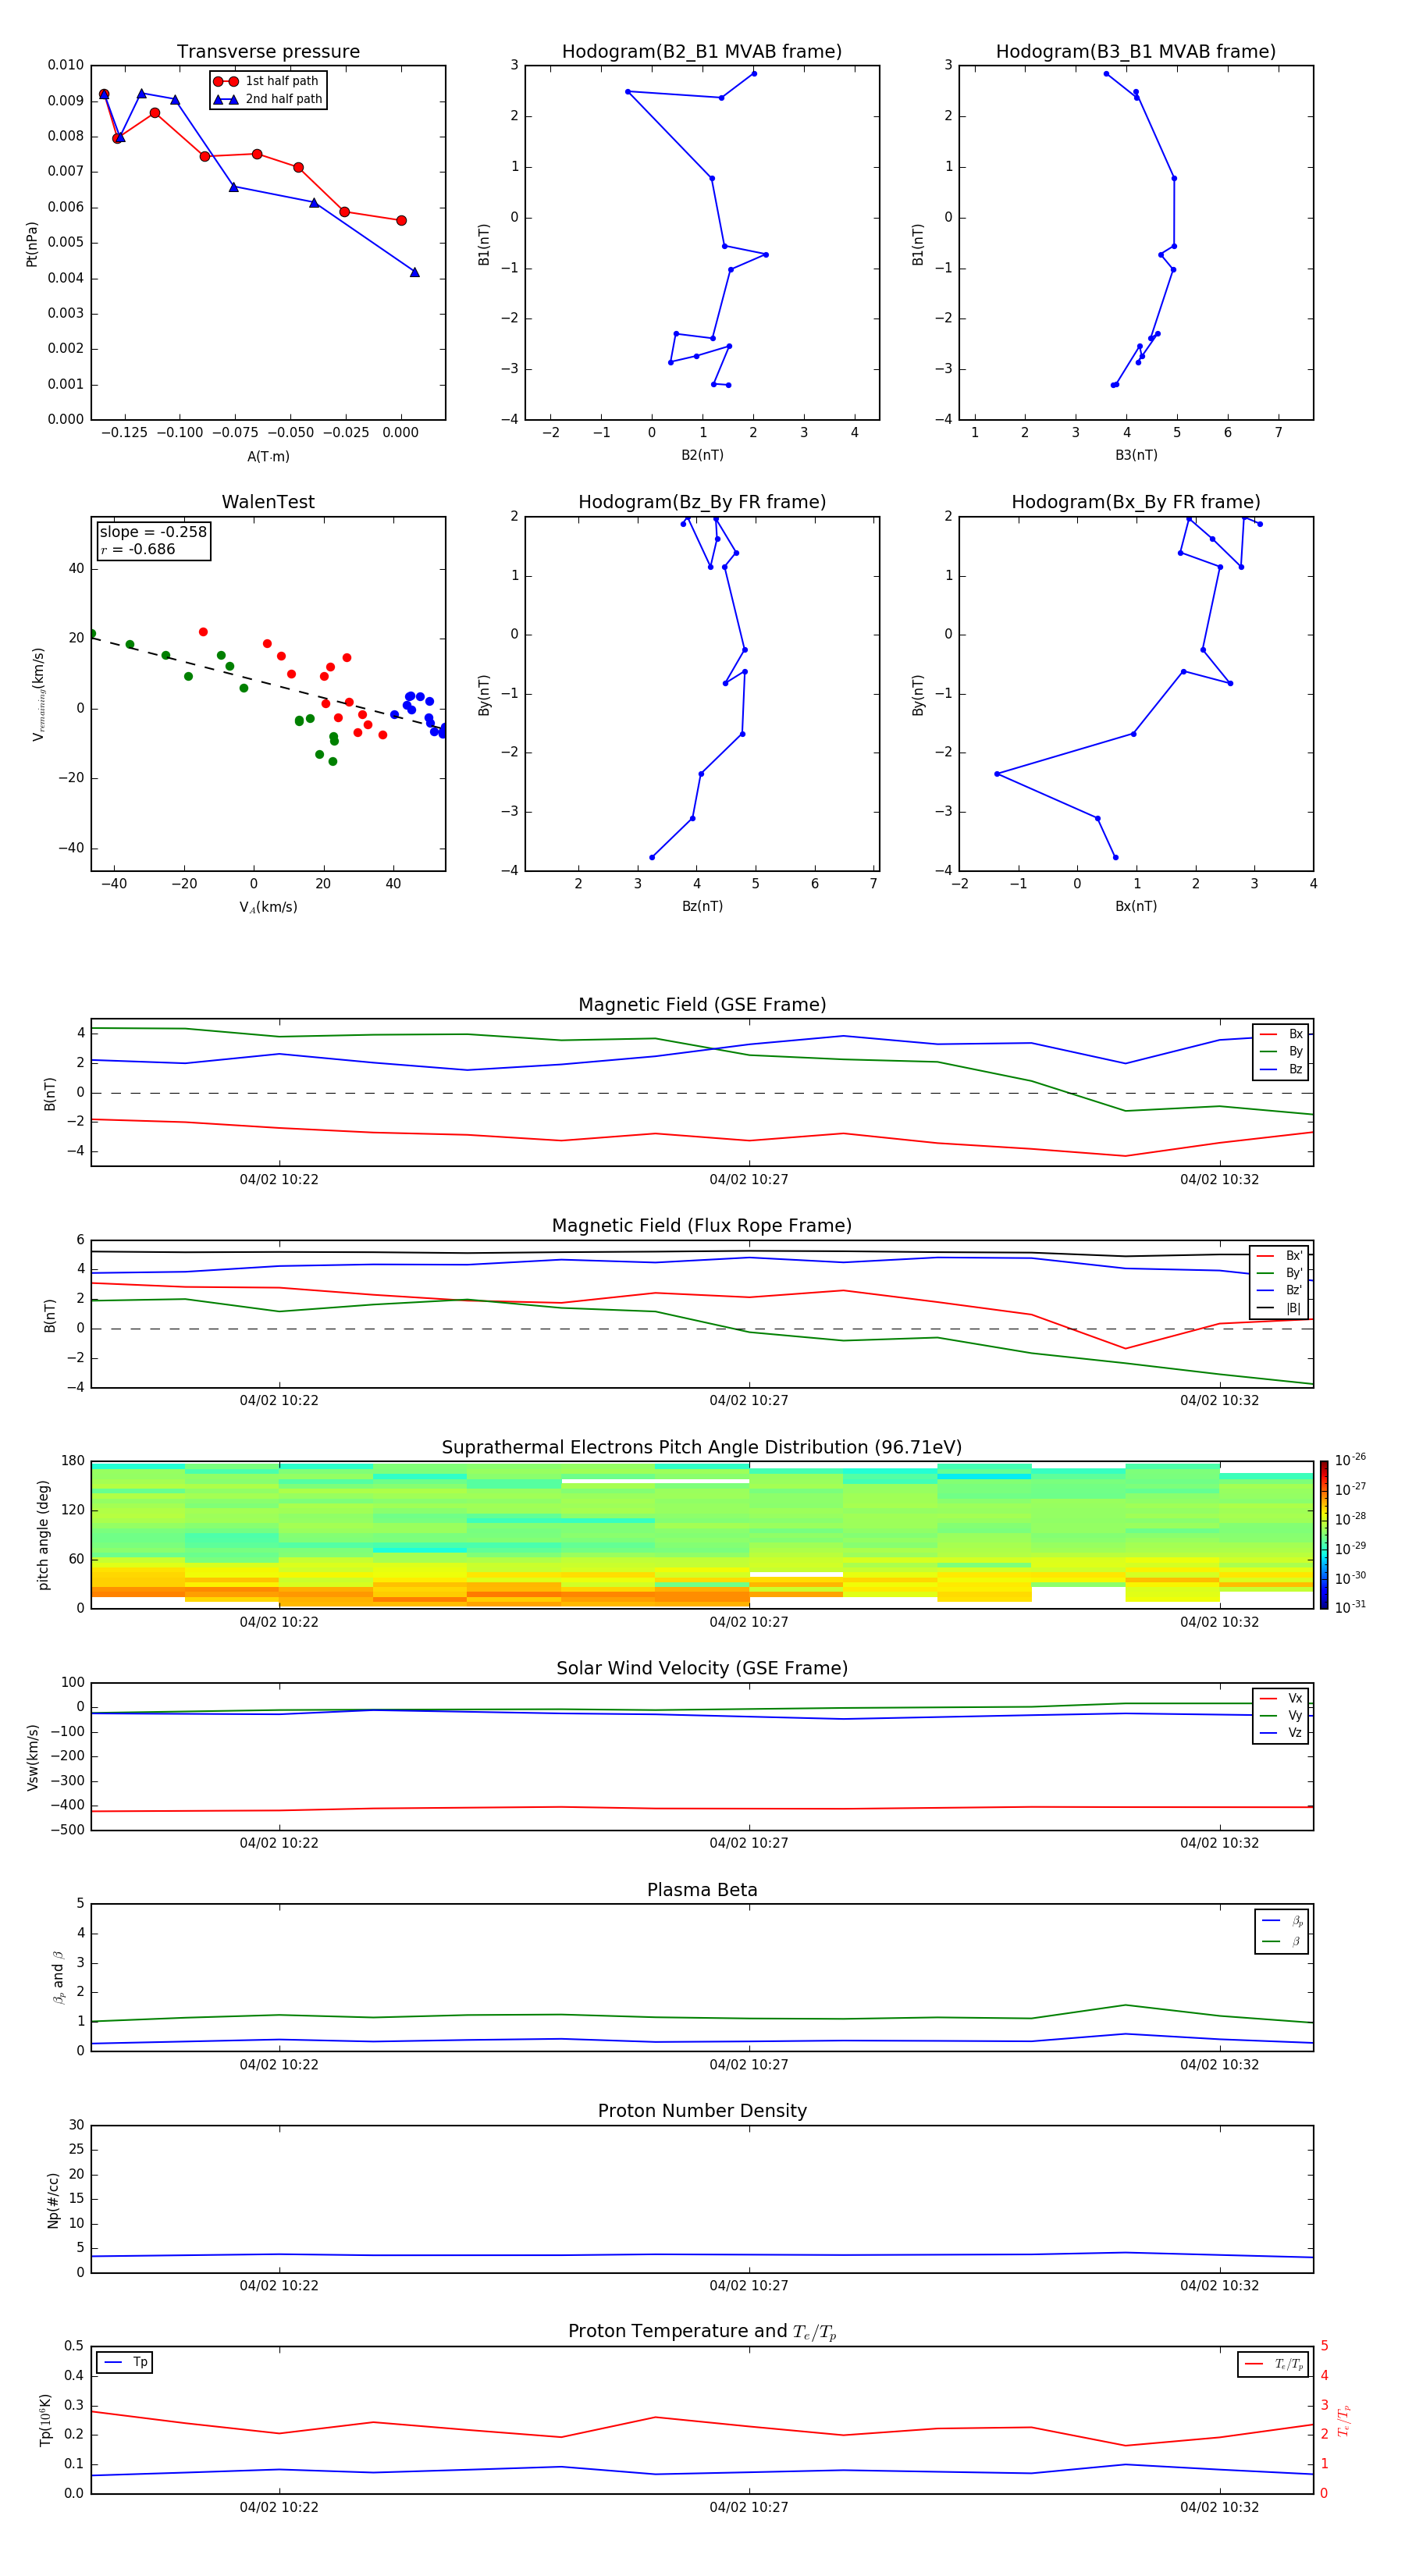This screenshot has height=2576, width=1405.
Task: Click 'B3(nT)' x-axis label
Action: pos(1136,456)
